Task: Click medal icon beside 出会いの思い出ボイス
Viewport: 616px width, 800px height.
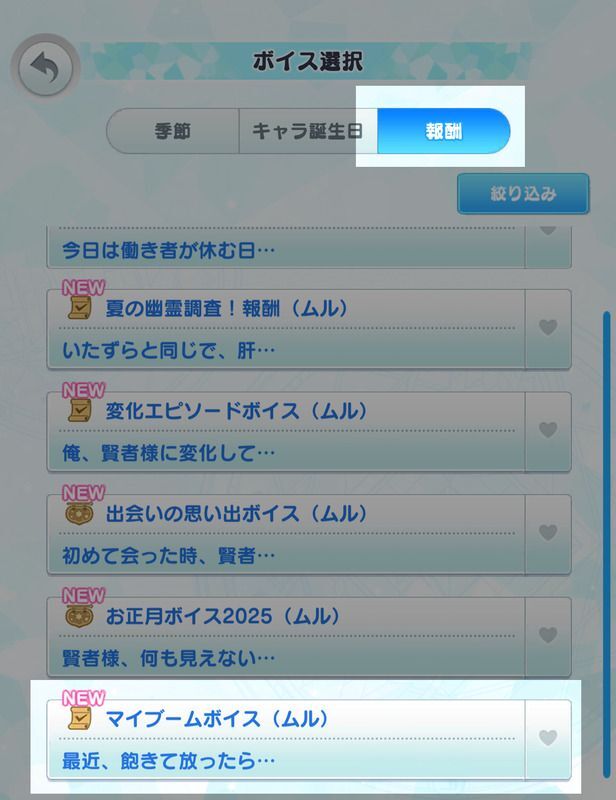Action: click(x=80, y=513)
